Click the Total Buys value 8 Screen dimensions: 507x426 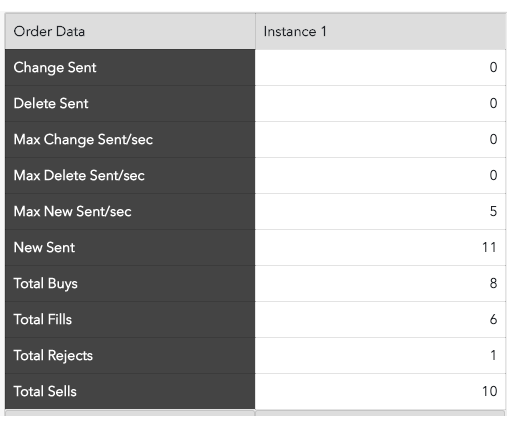493,283
